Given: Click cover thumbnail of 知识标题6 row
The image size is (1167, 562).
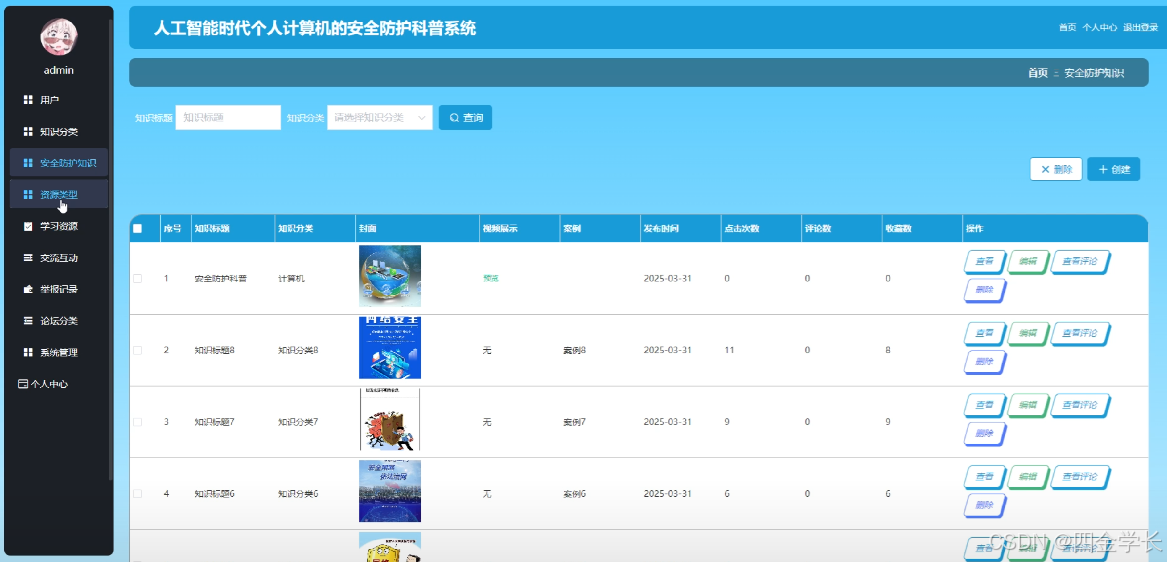Looking at the screenshot, I should [390, 491].
